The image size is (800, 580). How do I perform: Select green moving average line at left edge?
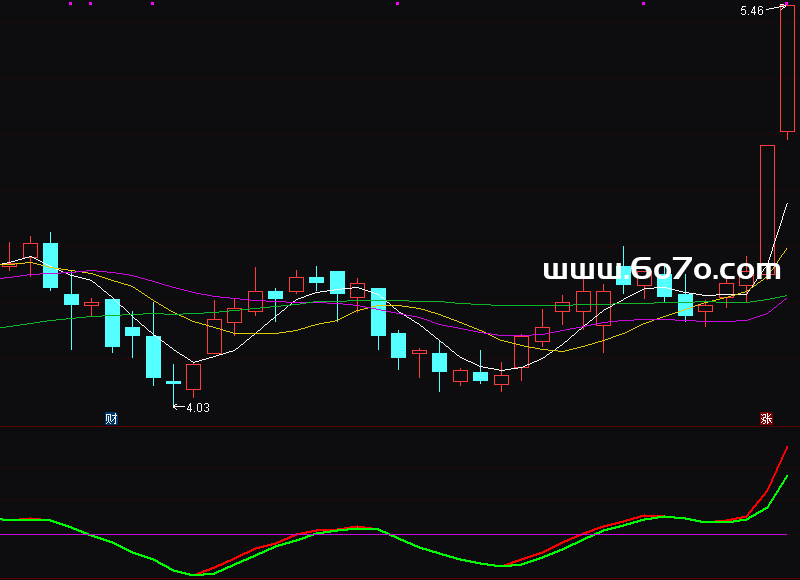(x=4, y=326)
